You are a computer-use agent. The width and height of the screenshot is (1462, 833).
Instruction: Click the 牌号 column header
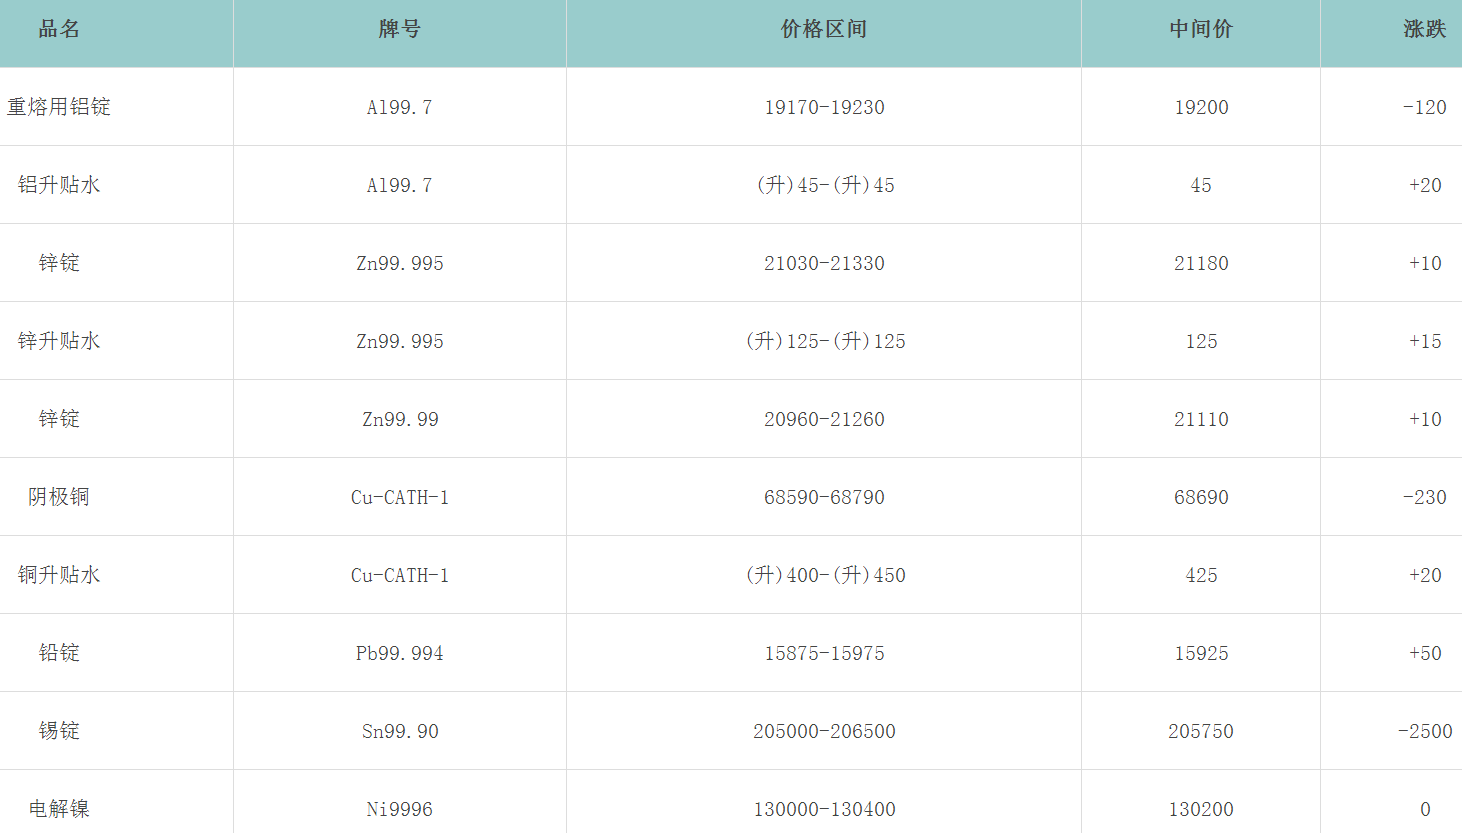tap(399, 29)
